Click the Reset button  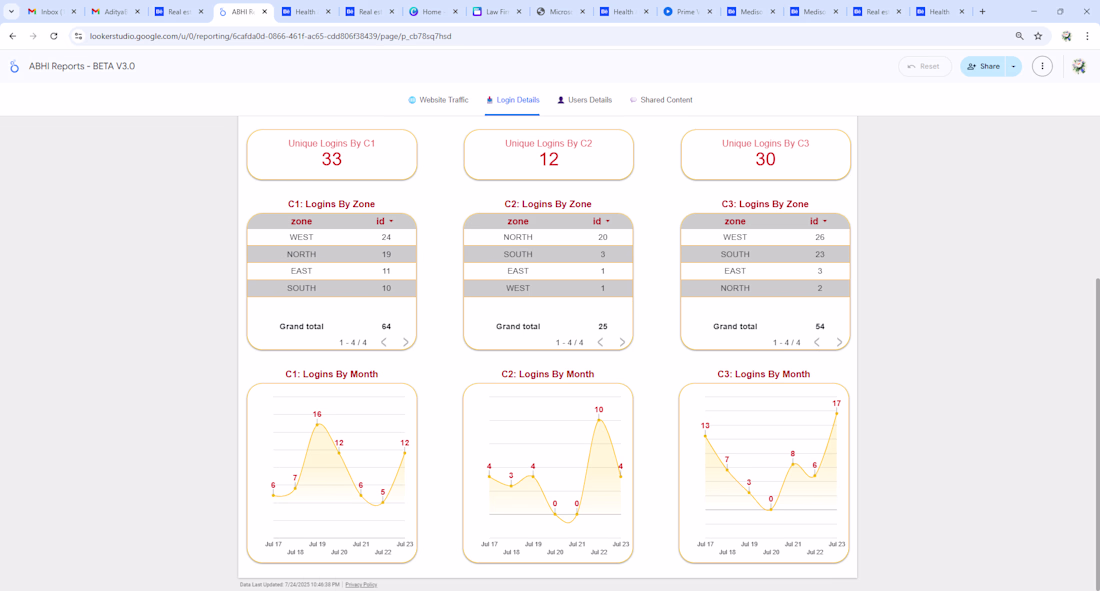click(925, 67)
